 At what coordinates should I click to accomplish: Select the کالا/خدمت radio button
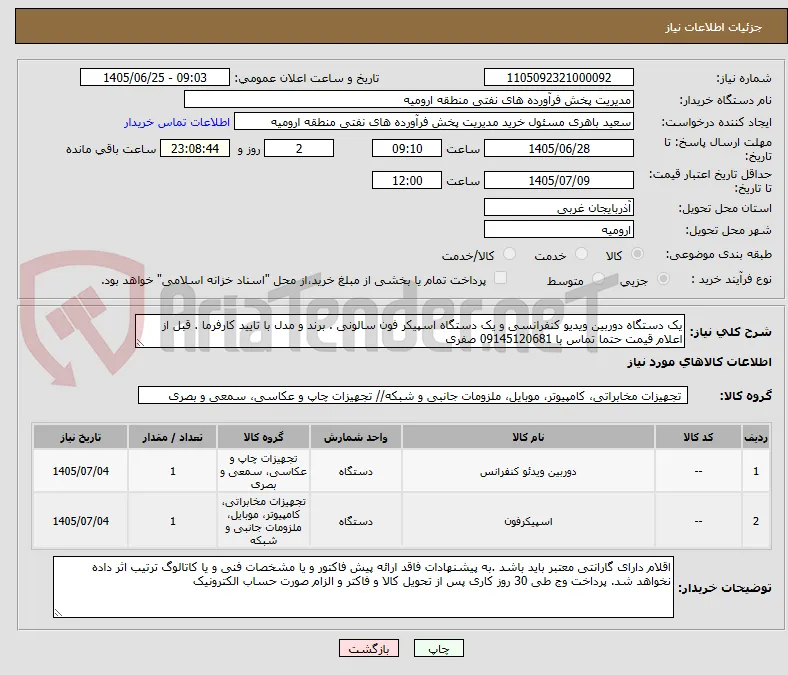pyautogui.click(x=510, y=254)
